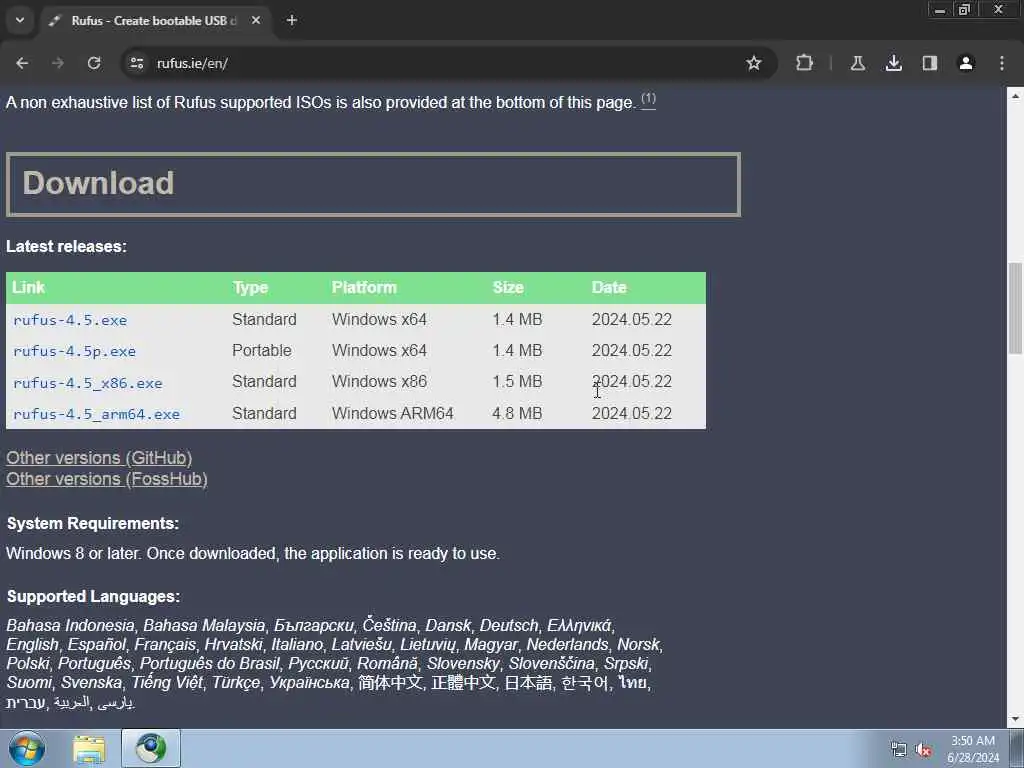
Task: View site information icon in address bar
Action: coord(136,63)
